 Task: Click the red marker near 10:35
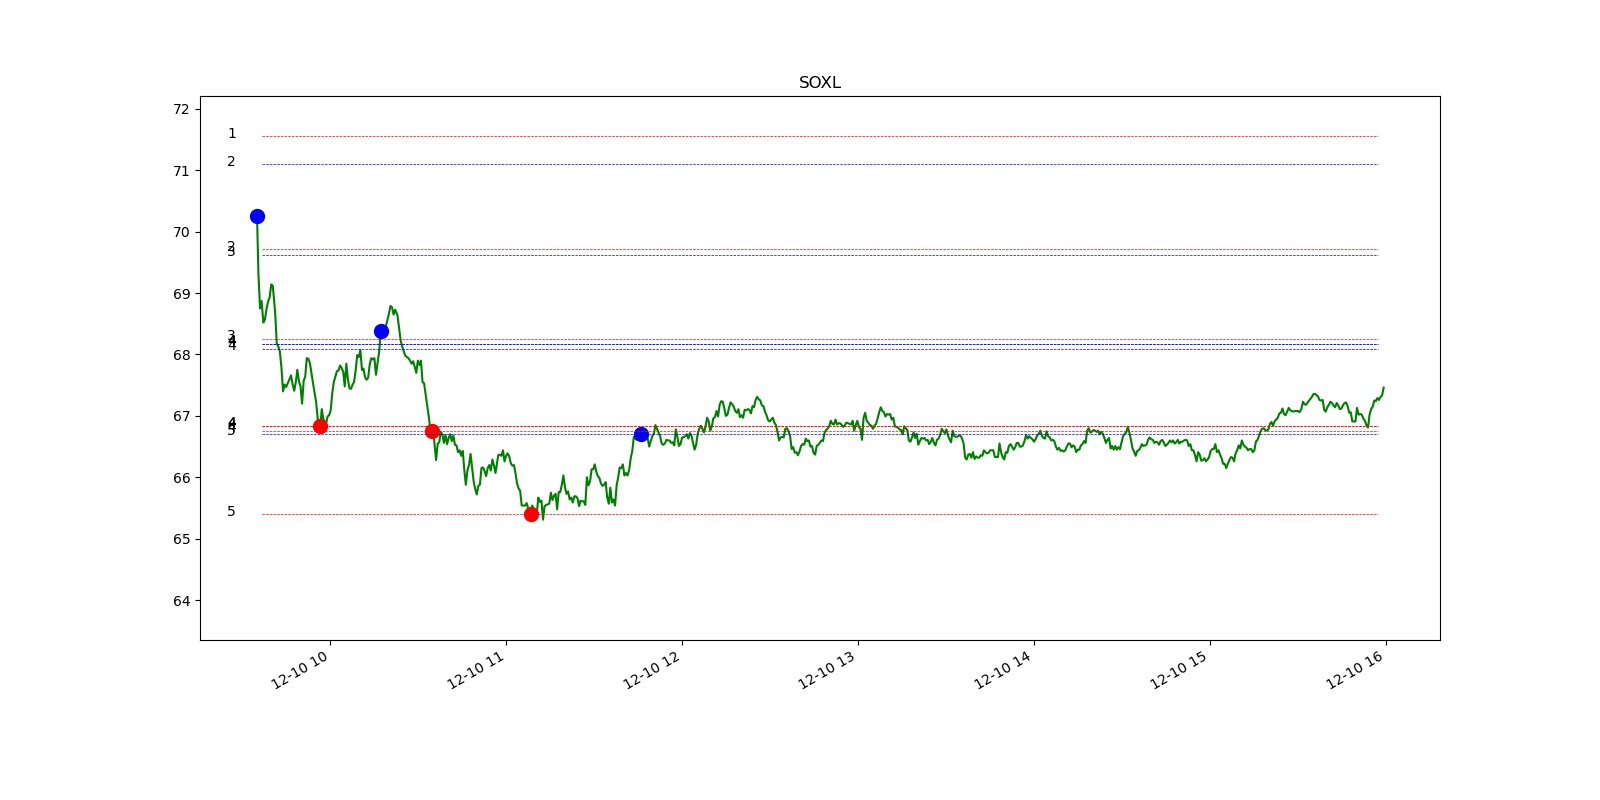click(432, 431)
